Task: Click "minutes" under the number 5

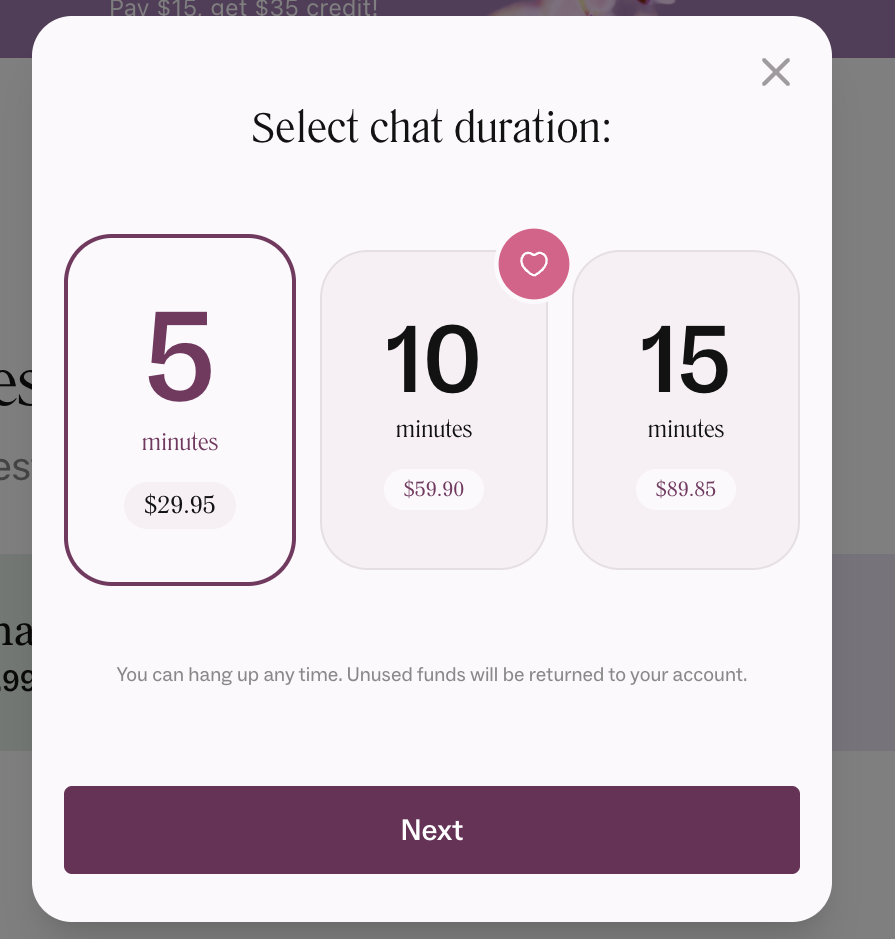Action: [x=180, y=442]
